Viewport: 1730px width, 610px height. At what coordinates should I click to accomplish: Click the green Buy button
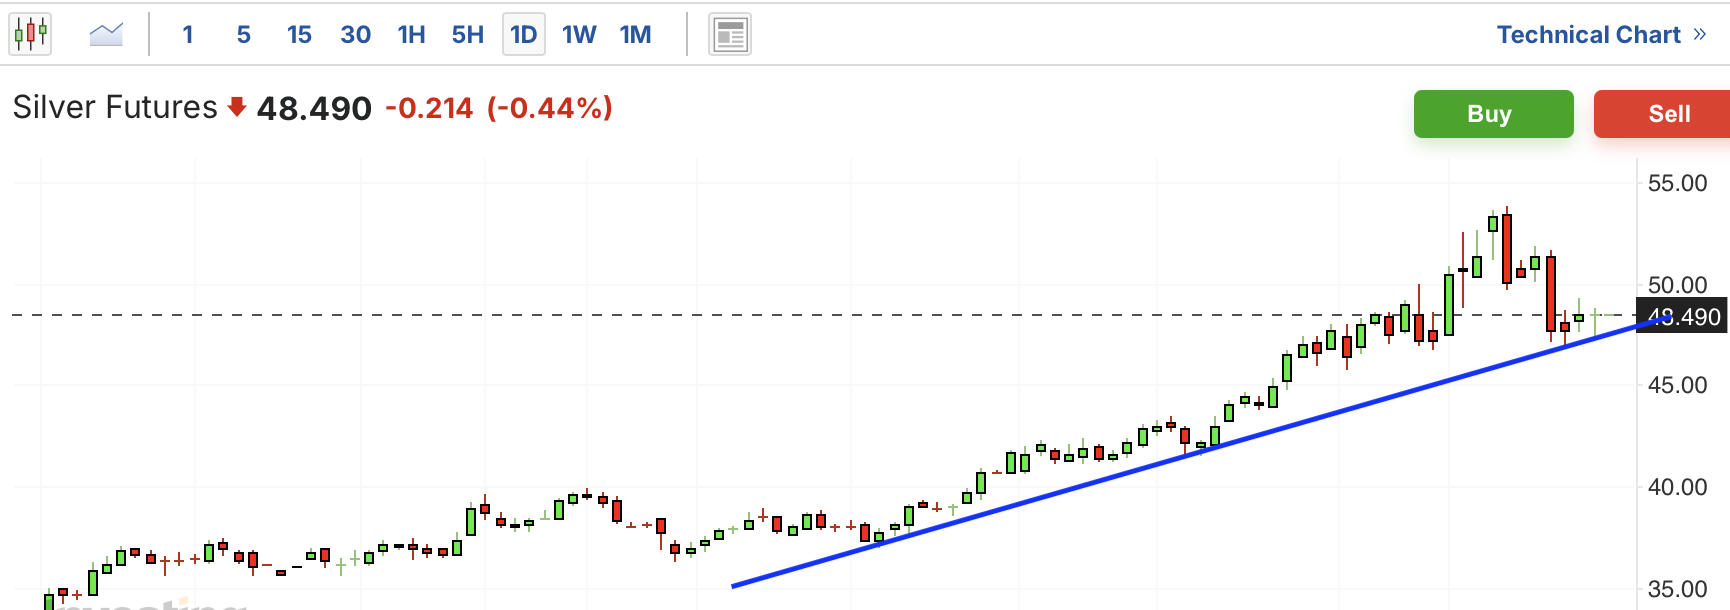[x=1493, y=114]
